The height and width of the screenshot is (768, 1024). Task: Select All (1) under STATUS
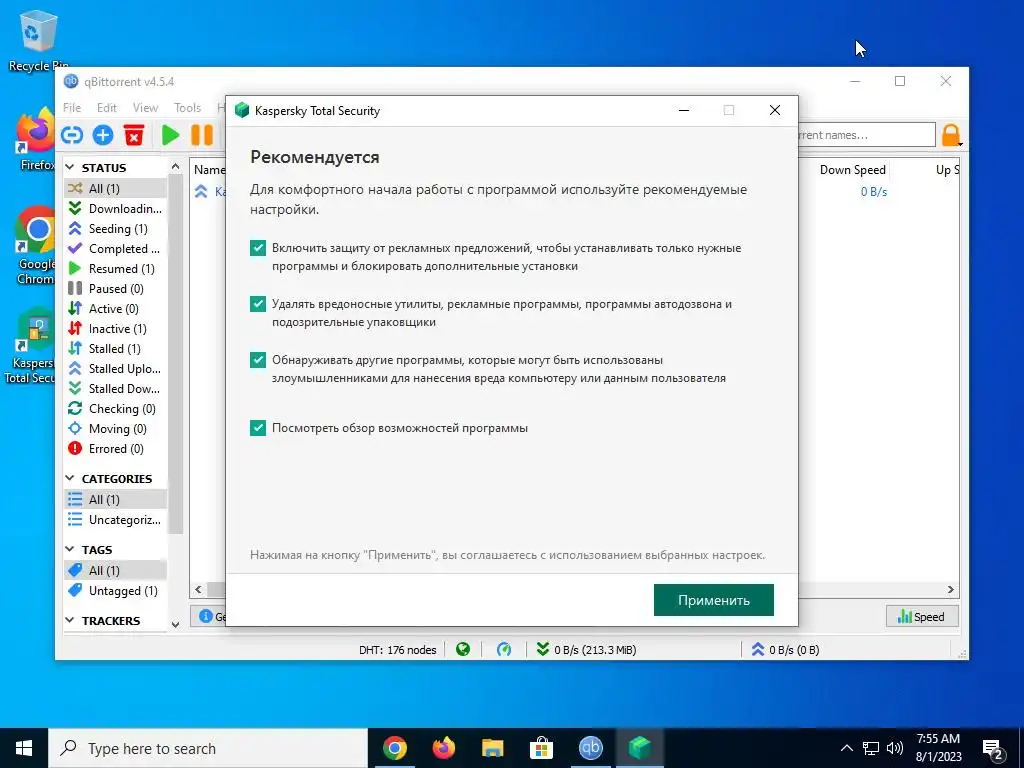click(x=115, y=188)
